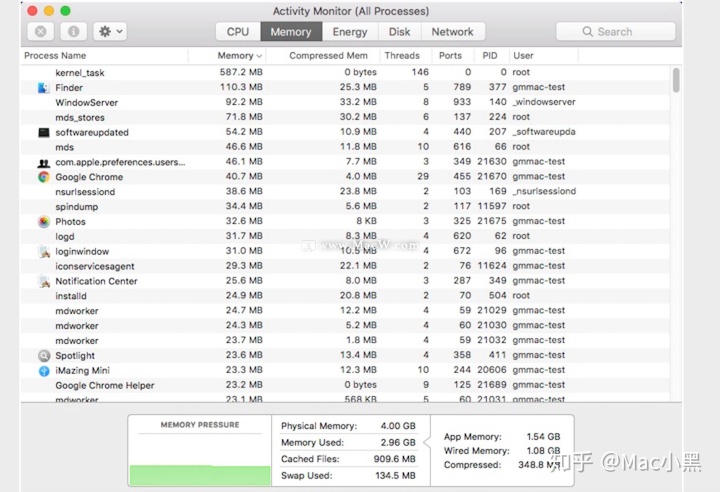Click the 587.2 MB memory value
Image resolution: width=720 pixels, height=492 pixels.
(241, 72)
